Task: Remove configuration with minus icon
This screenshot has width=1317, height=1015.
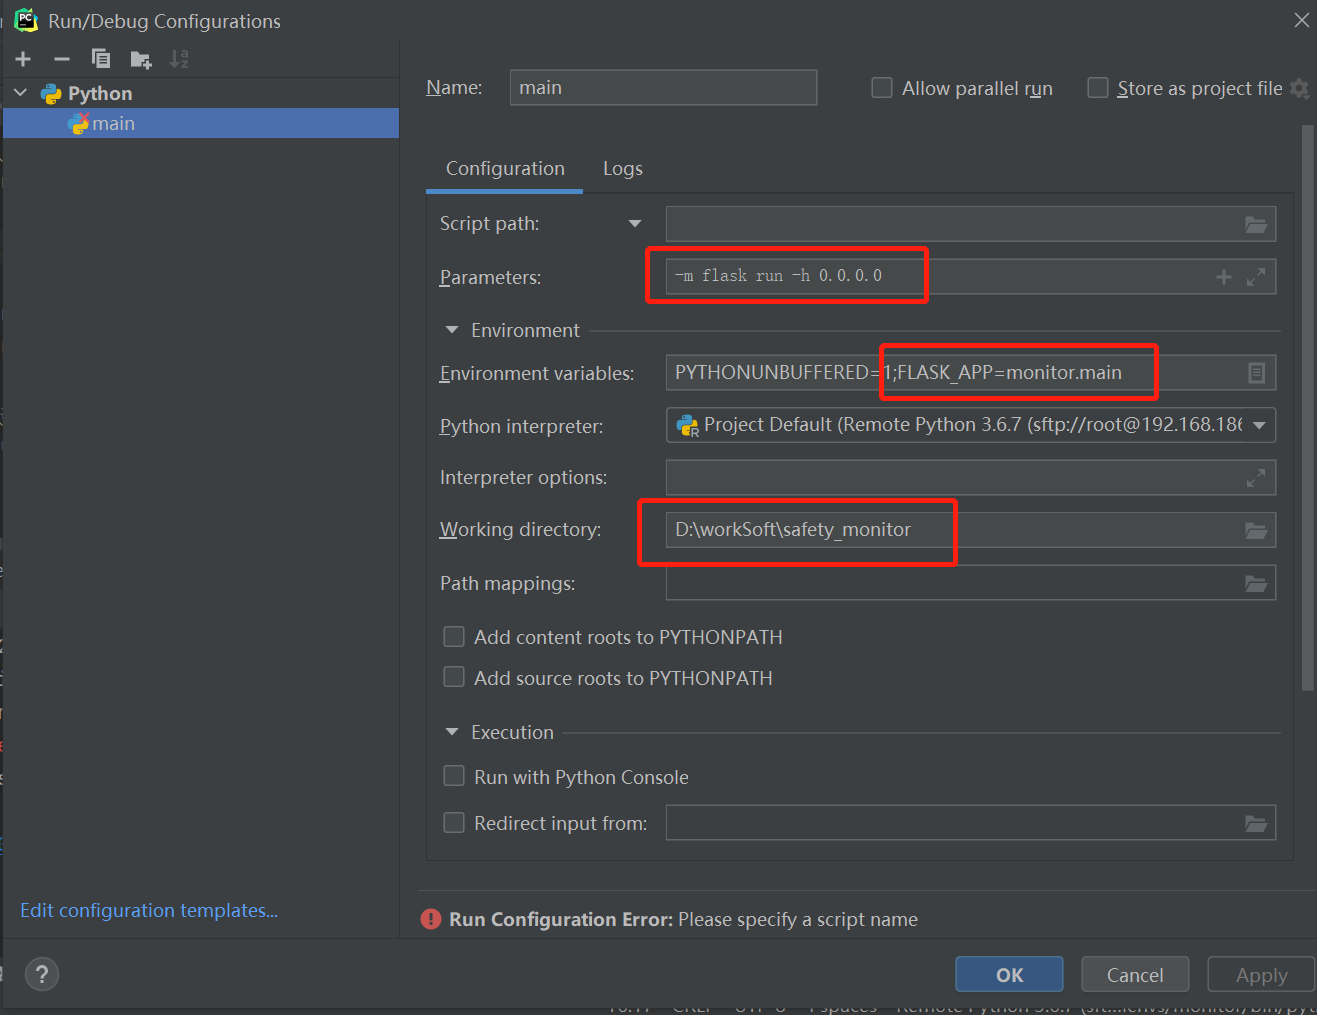Action: (x=62, y=59)
